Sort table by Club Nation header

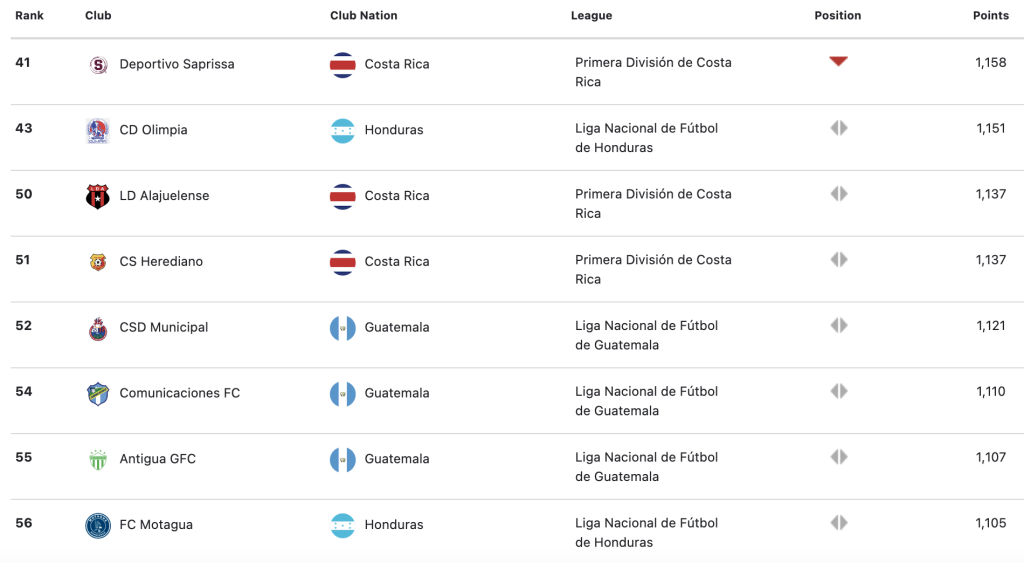coord(364,16)
